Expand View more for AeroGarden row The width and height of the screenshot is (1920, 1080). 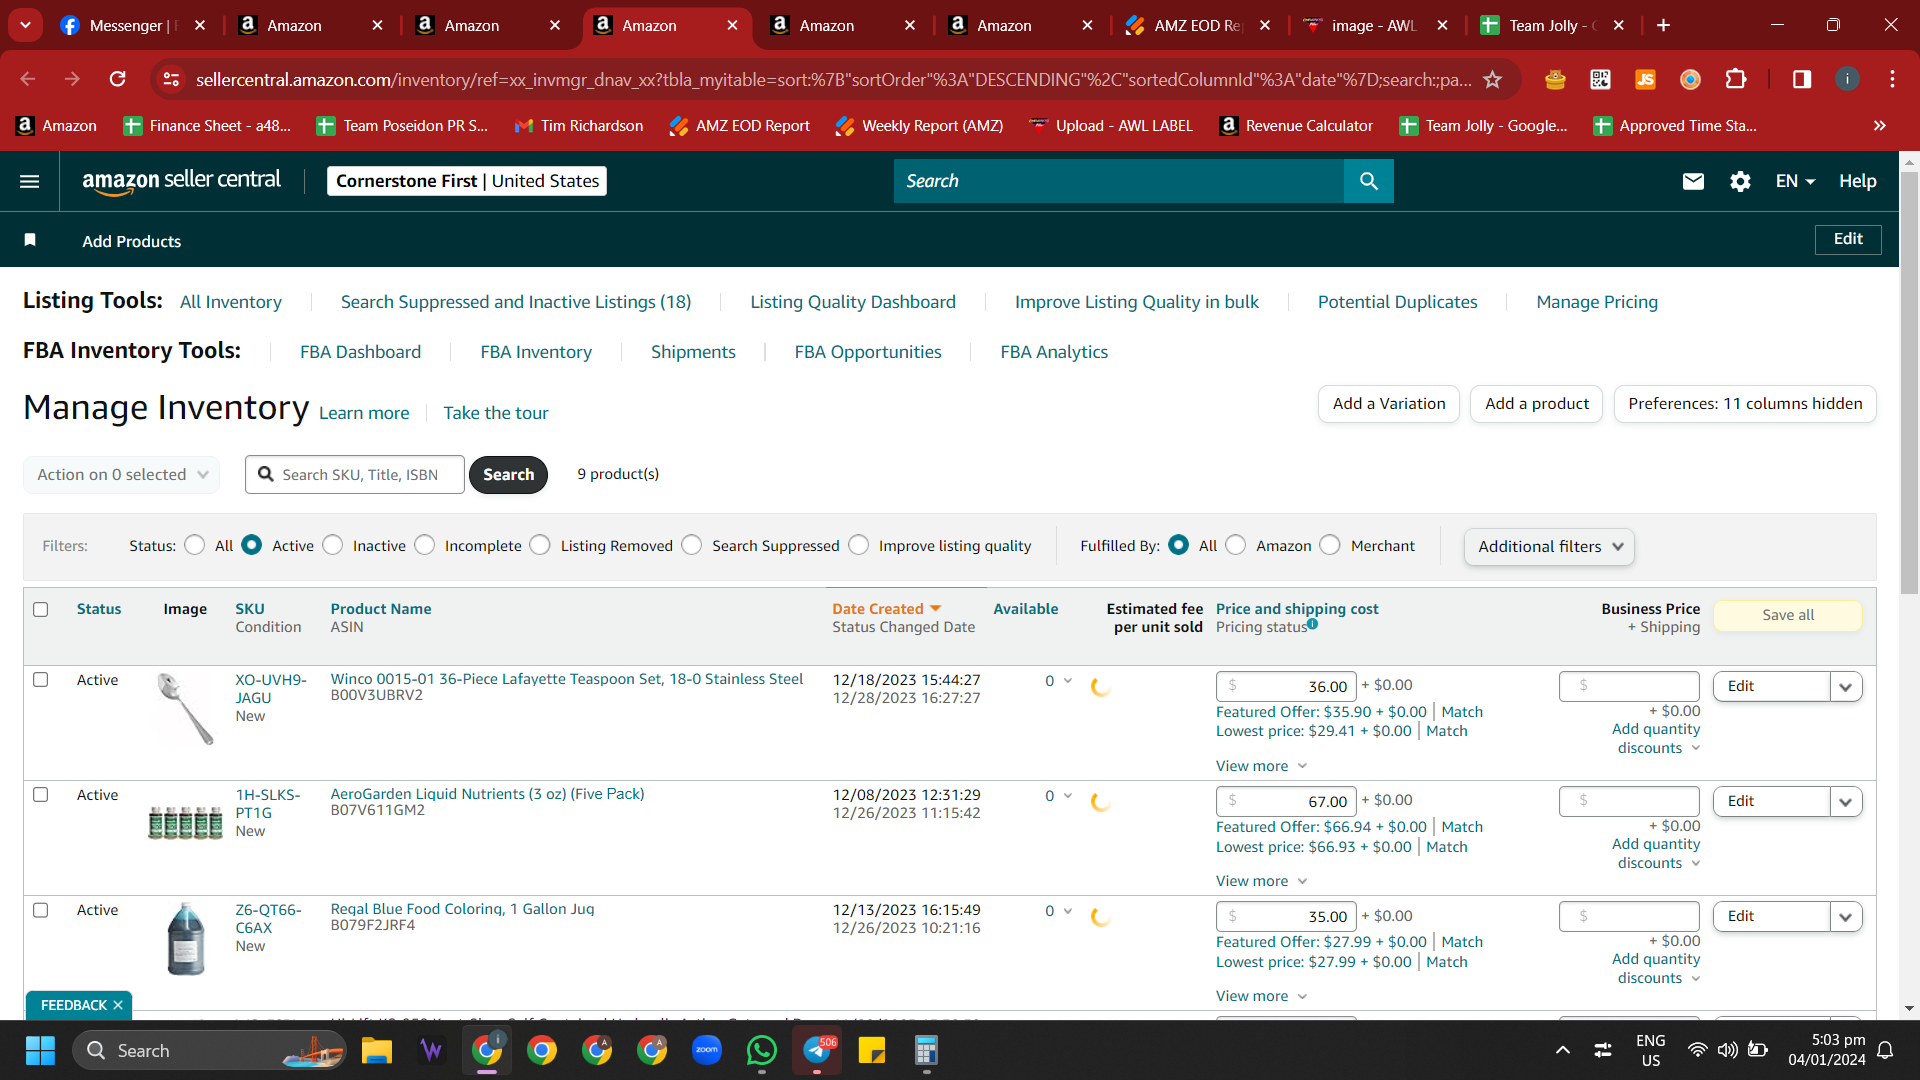tap(1262, 881)
